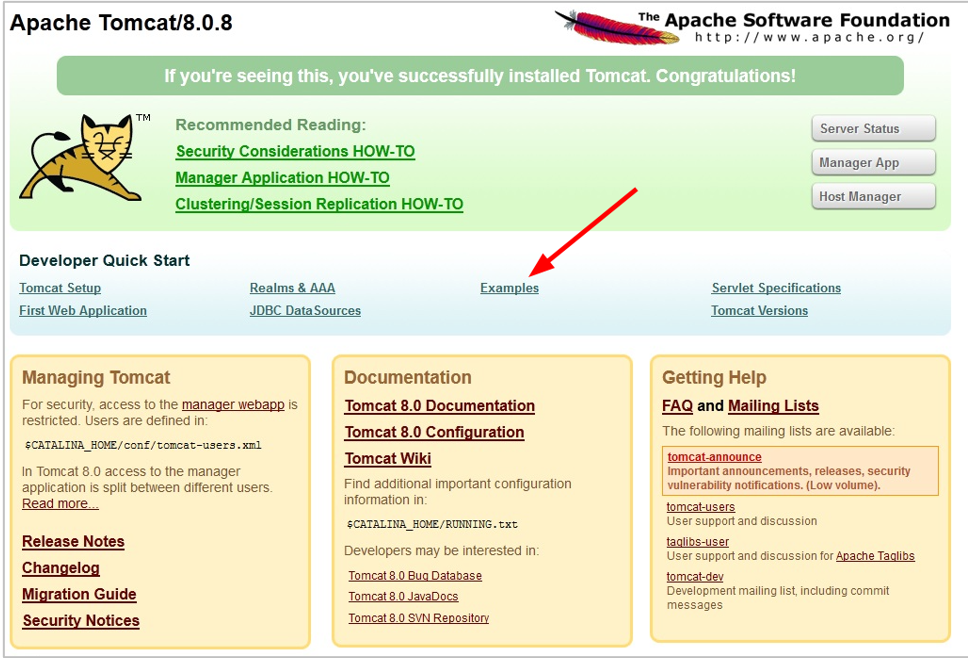Open the Tomcat 8.0 Documentation link
The height and width of the screenshot is (658, 968).
coord(439,406)
